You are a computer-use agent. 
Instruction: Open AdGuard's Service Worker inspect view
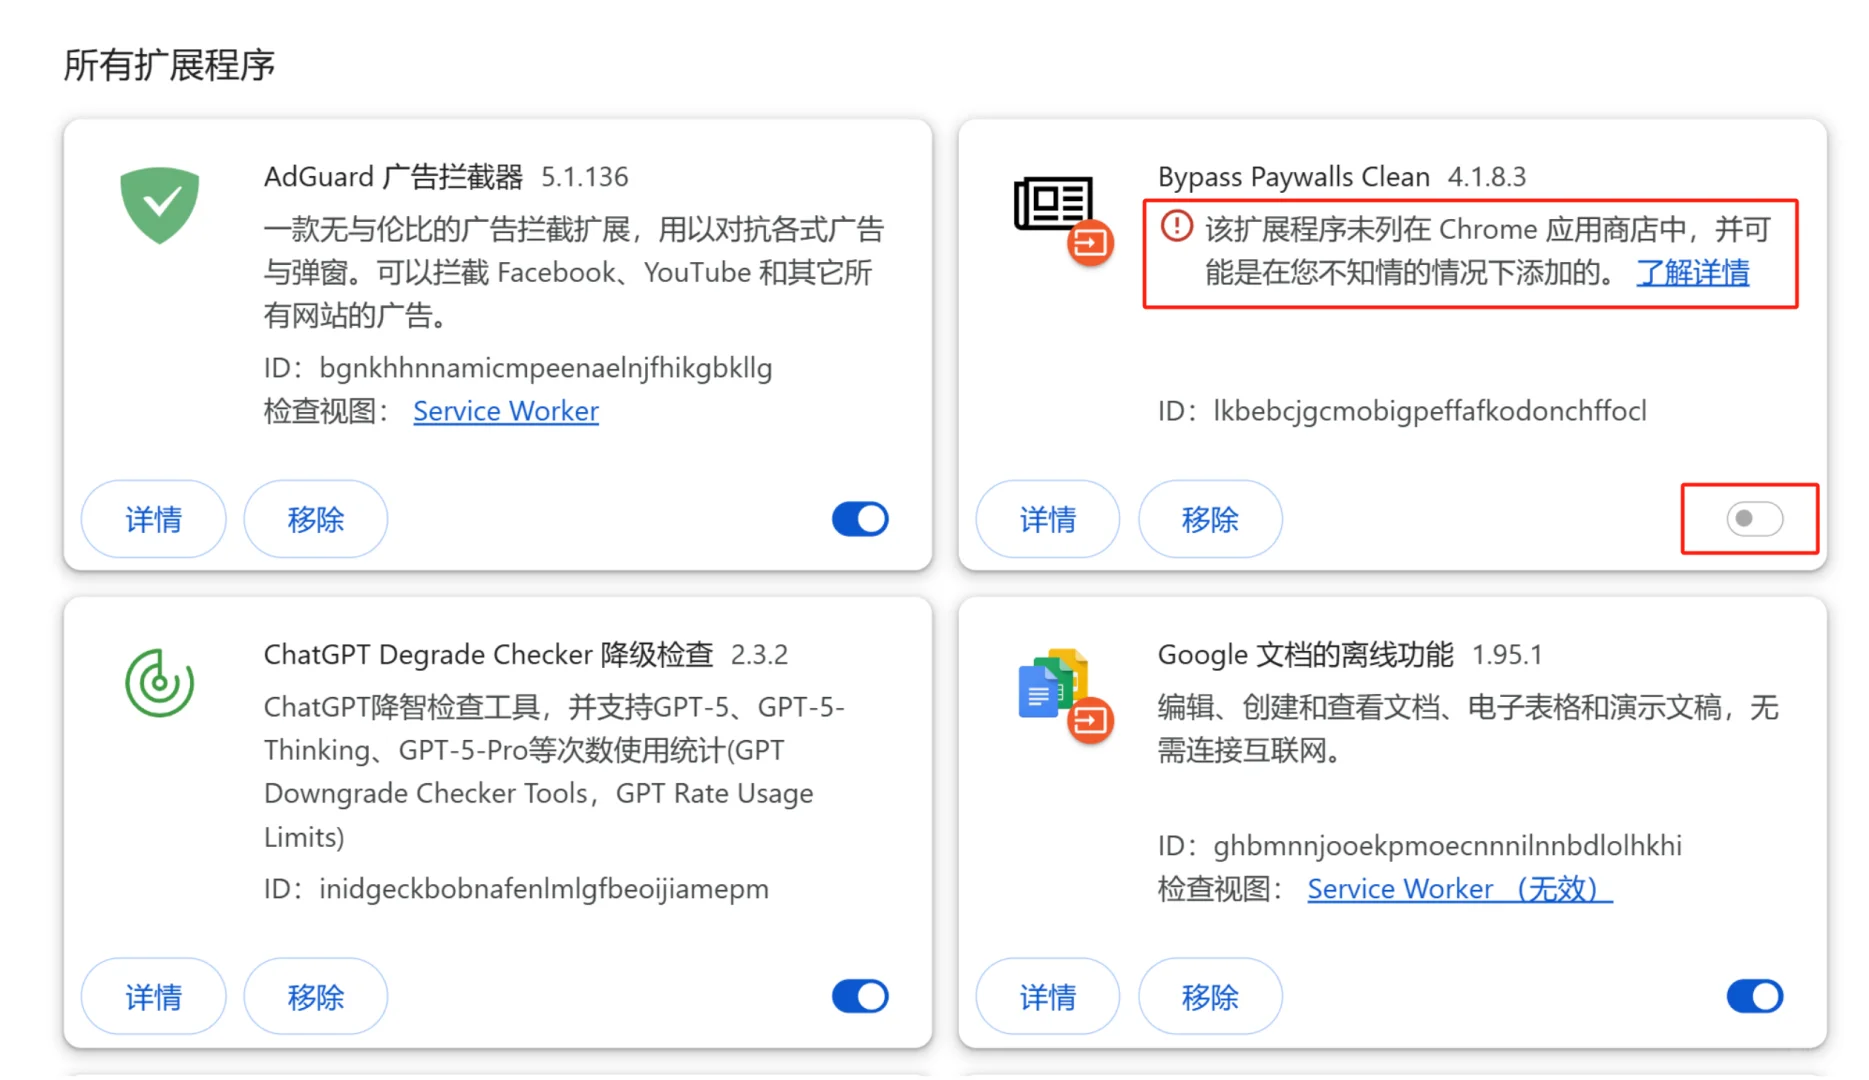506,411
